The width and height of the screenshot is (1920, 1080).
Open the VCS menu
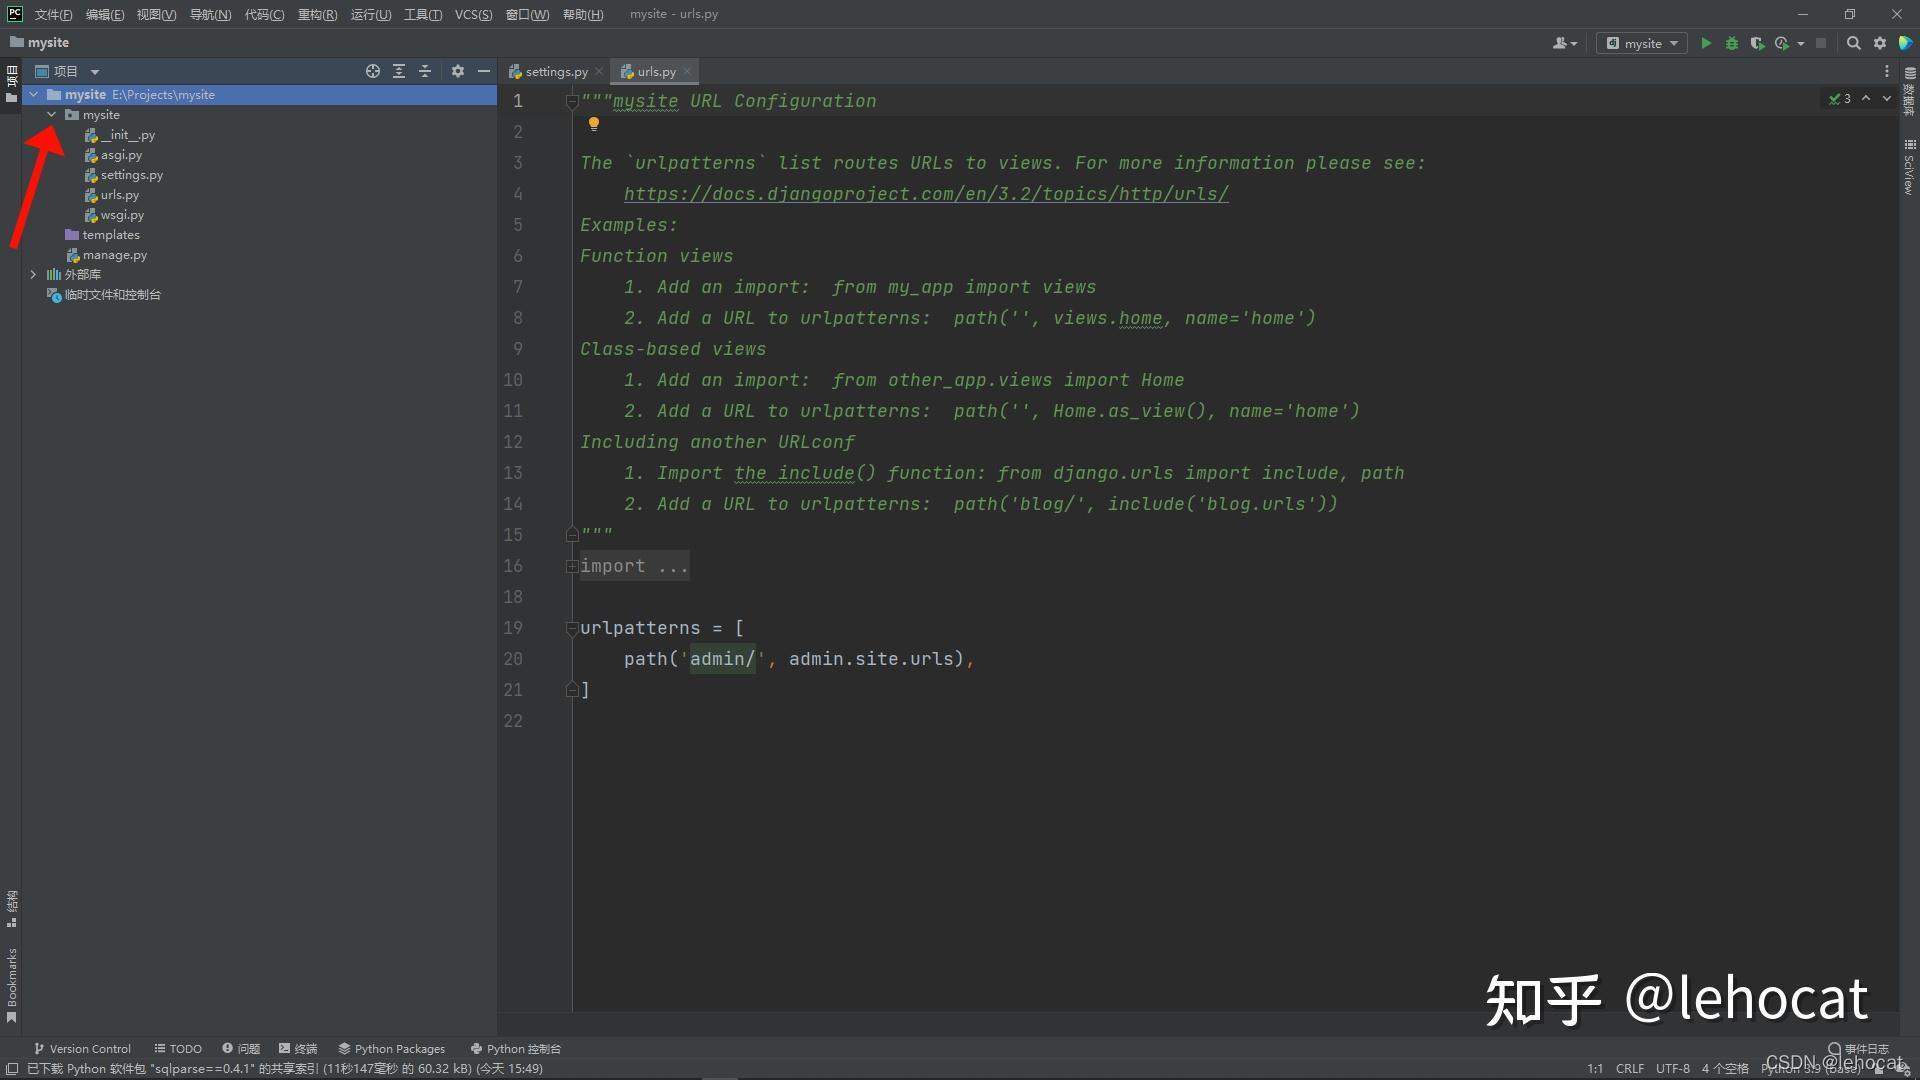[473, 14]
